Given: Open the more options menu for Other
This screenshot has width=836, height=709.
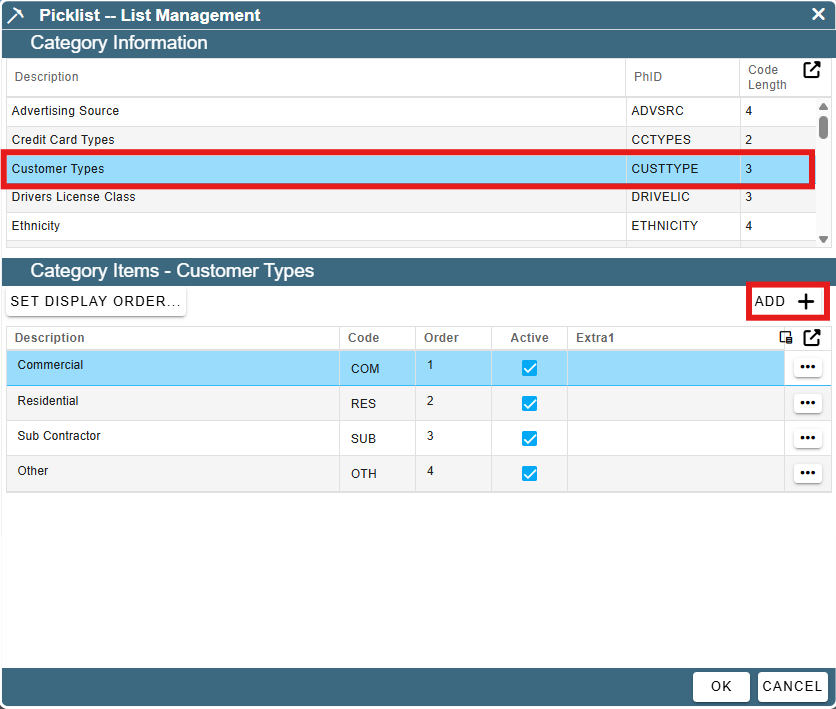Looking at the screenshot, I should tap(808, 473).
